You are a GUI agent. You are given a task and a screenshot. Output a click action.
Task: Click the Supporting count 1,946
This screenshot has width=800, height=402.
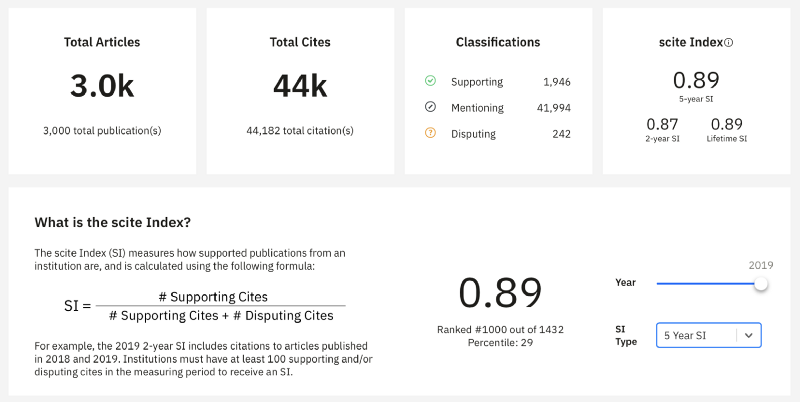[x=557, y=82]
